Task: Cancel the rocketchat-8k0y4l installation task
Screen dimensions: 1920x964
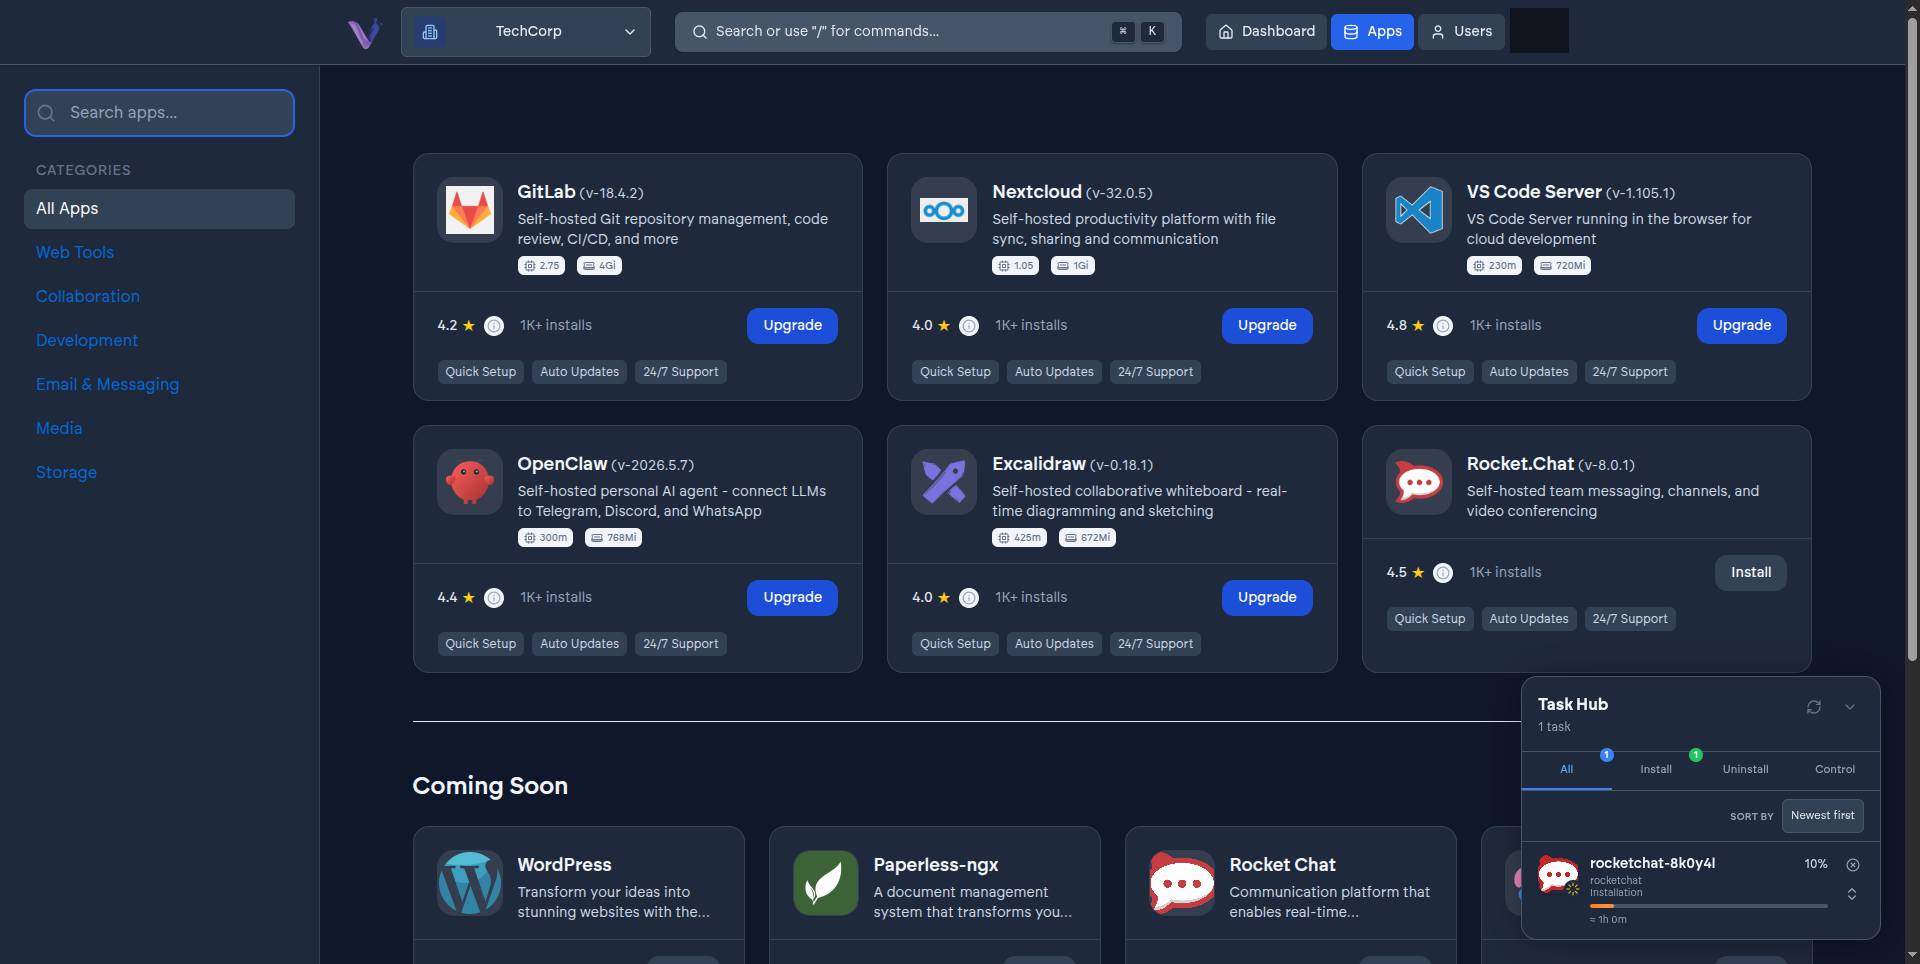Action: pyautogui.click(x=1853, y=865)
